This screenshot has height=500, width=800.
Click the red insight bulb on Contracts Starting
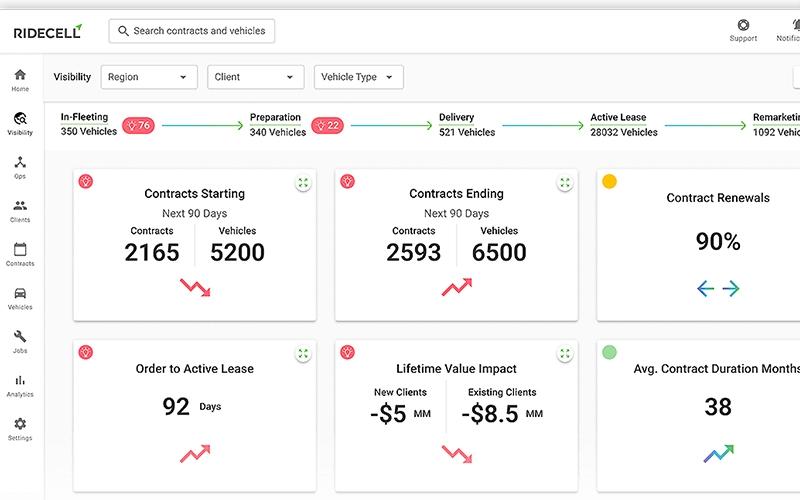86,181
